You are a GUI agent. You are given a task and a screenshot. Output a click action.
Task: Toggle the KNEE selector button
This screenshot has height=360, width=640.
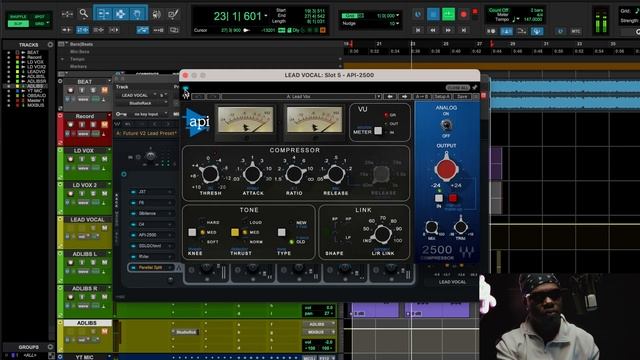(192, 232)
